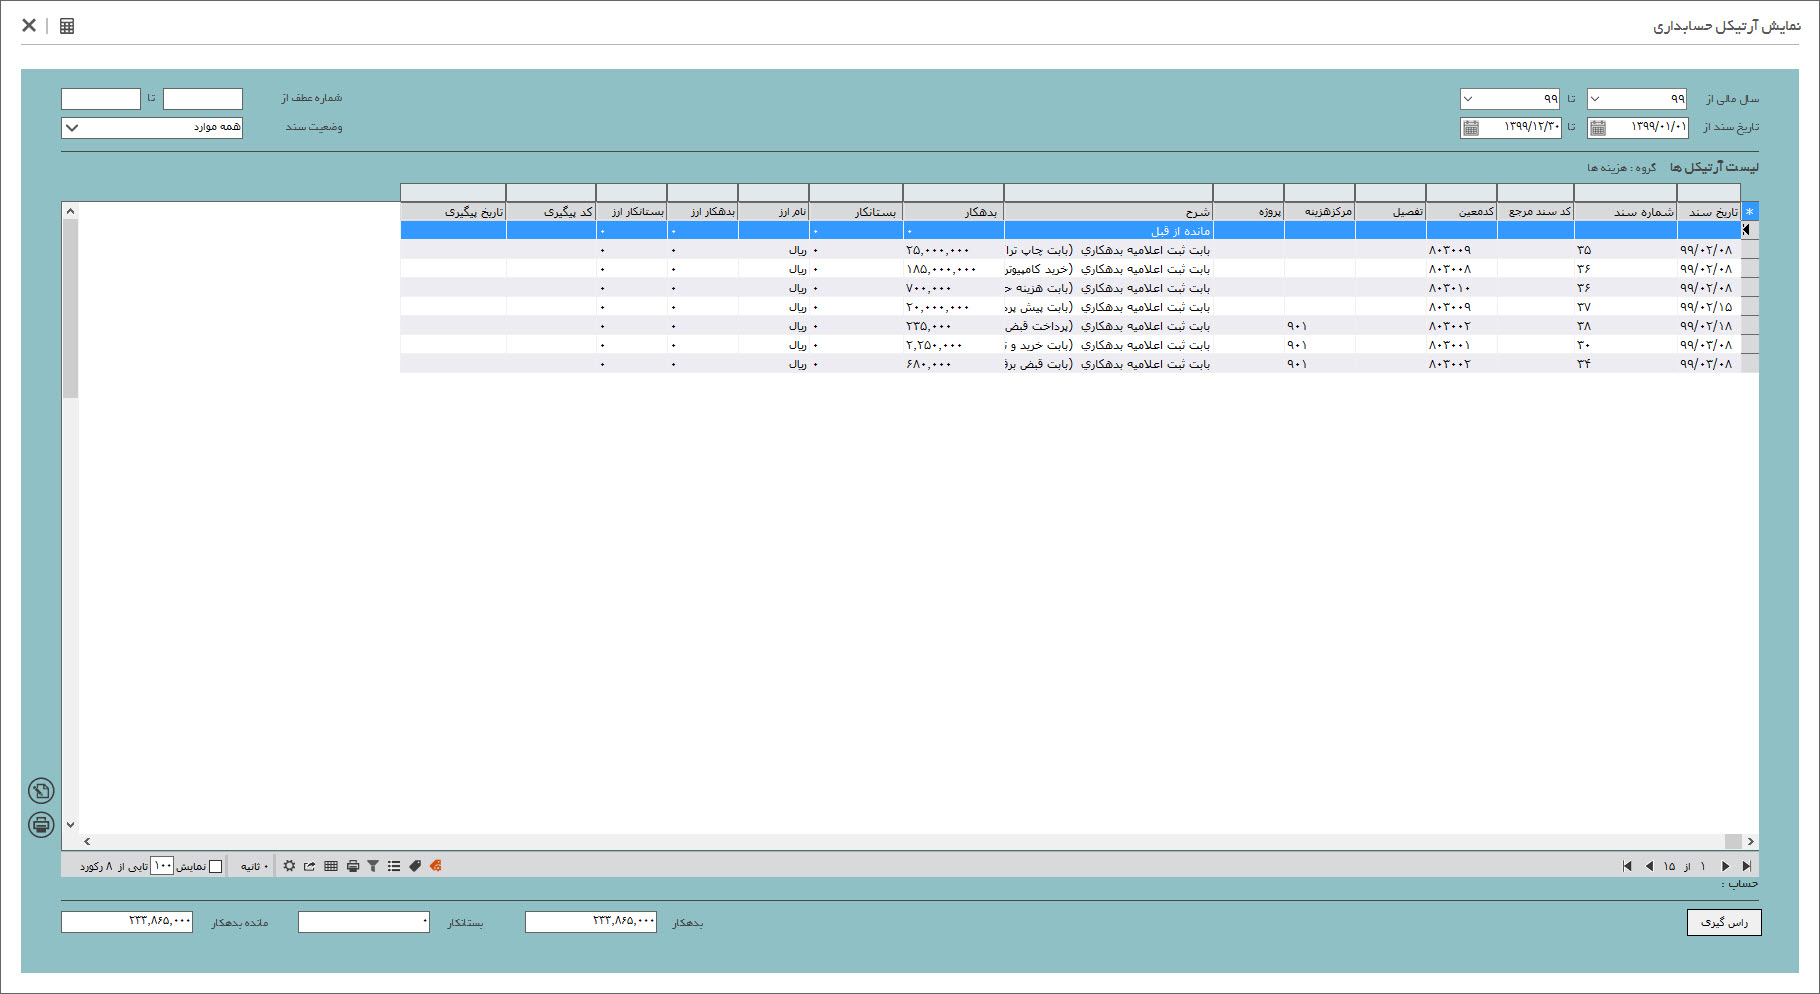Click the بستانکار total field at bottom

364,922
